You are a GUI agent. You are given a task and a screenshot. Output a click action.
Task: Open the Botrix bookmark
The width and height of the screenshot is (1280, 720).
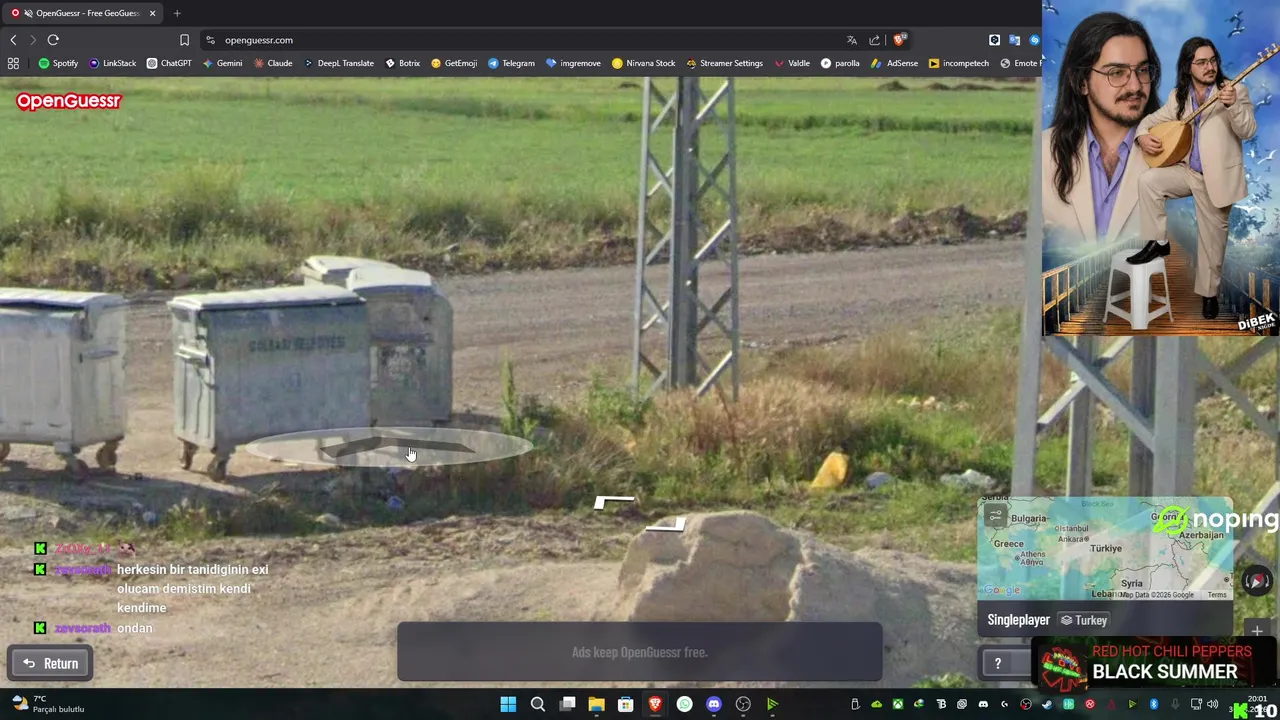click(403, 63)
